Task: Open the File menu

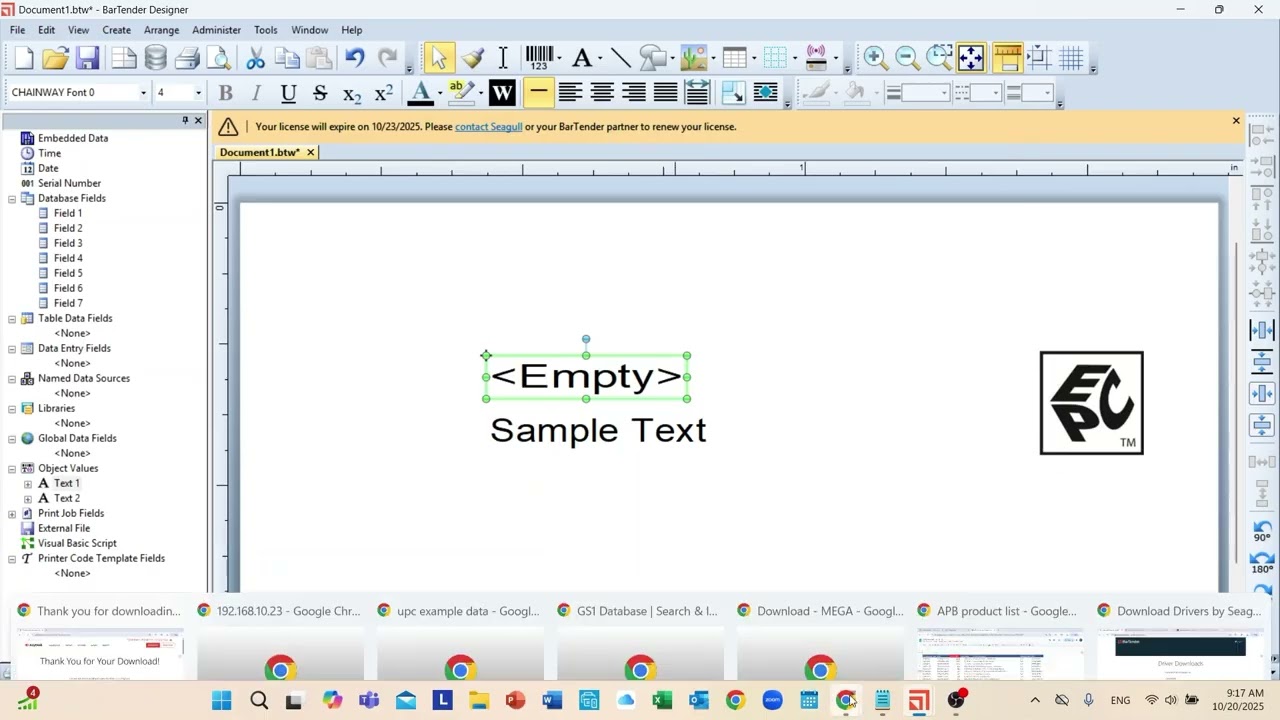Action: [18, 30]
